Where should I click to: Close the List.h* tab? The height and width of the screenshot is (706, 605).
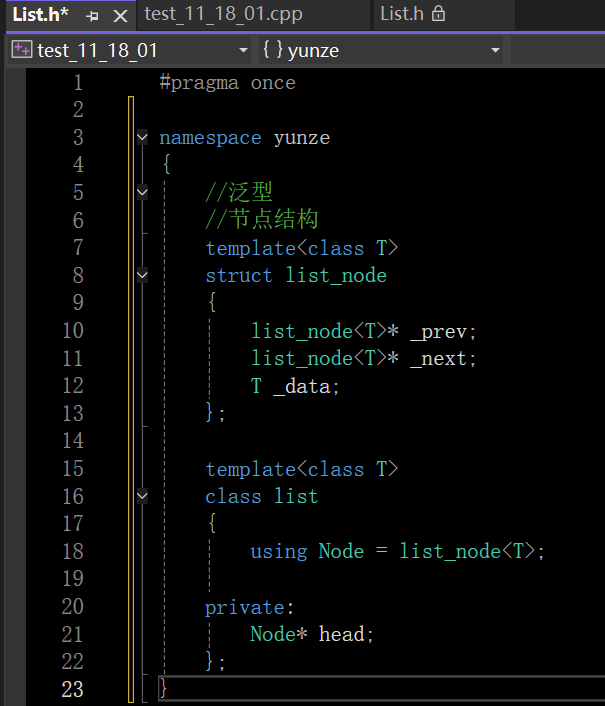pyautogui.click(x=120, y=16)
